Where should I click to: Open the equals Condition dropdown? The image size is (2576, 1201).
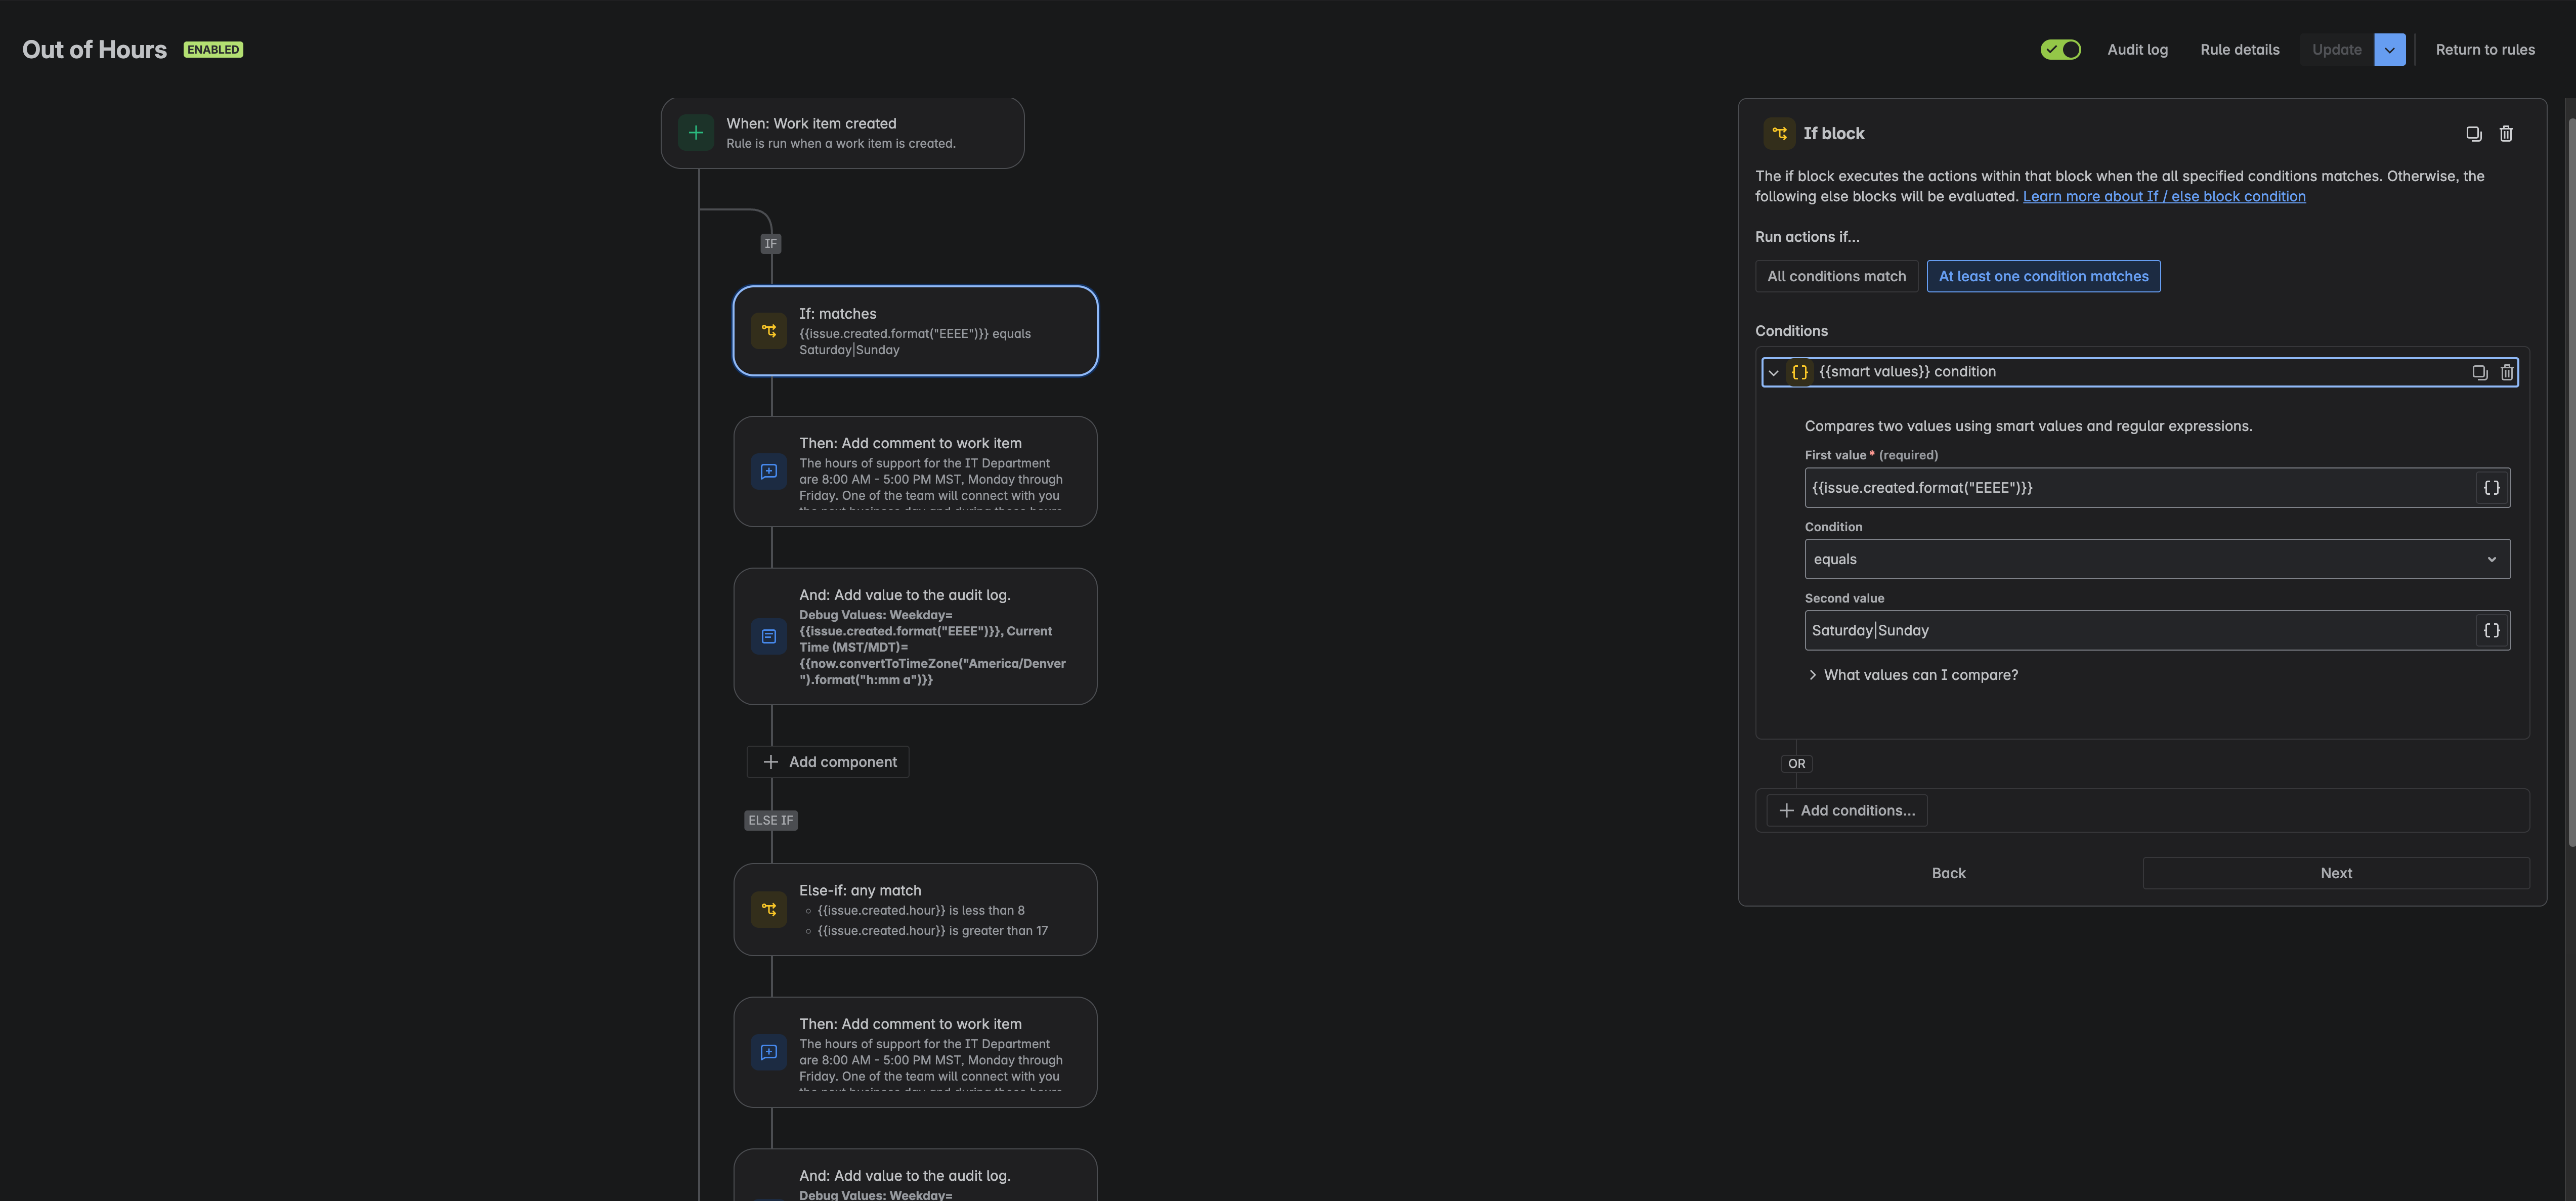pos(2157,560)
